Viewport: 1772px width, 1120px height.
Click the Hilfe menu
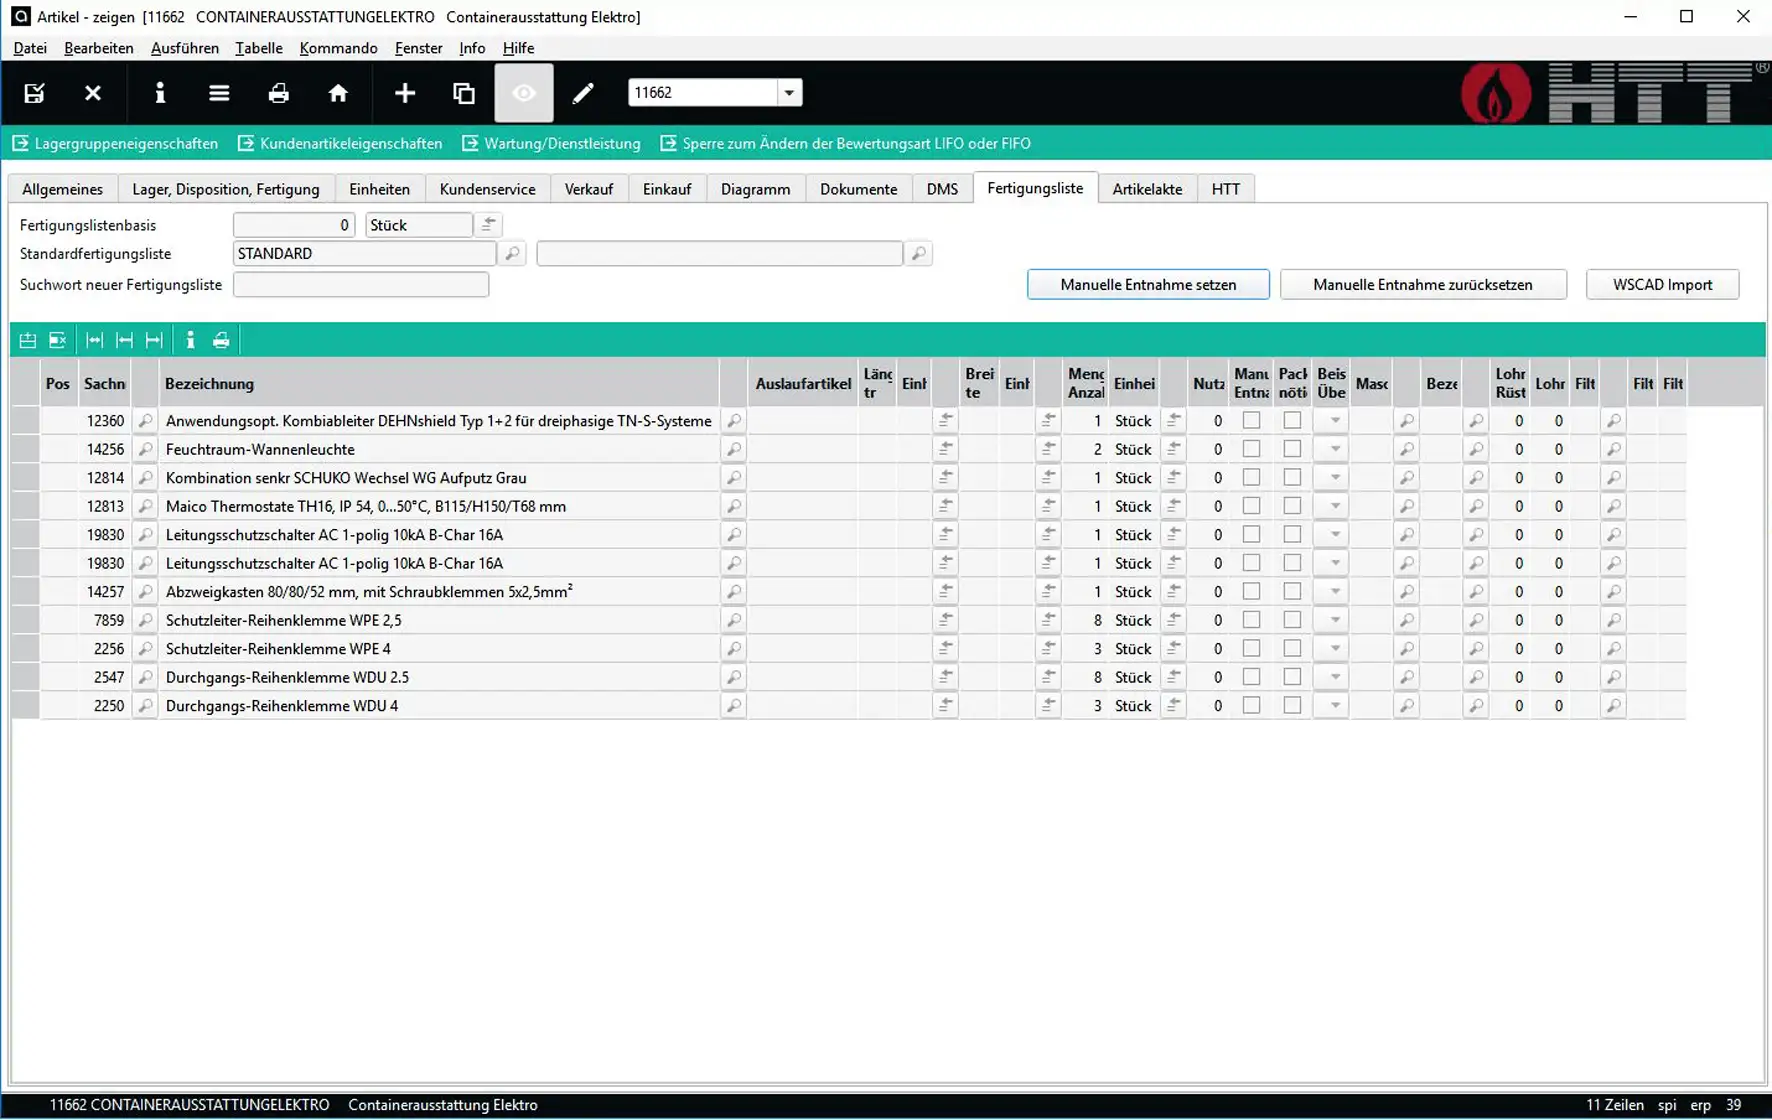click(x=518, y=48)
